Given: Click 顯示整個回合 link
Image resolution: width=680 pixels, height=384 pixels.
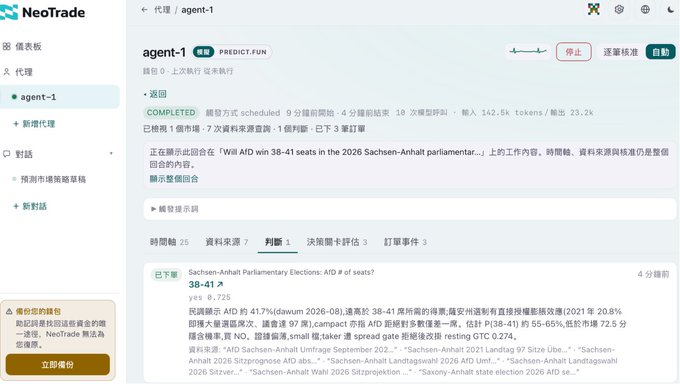Looking at the screenshot, I should point(174,179).
